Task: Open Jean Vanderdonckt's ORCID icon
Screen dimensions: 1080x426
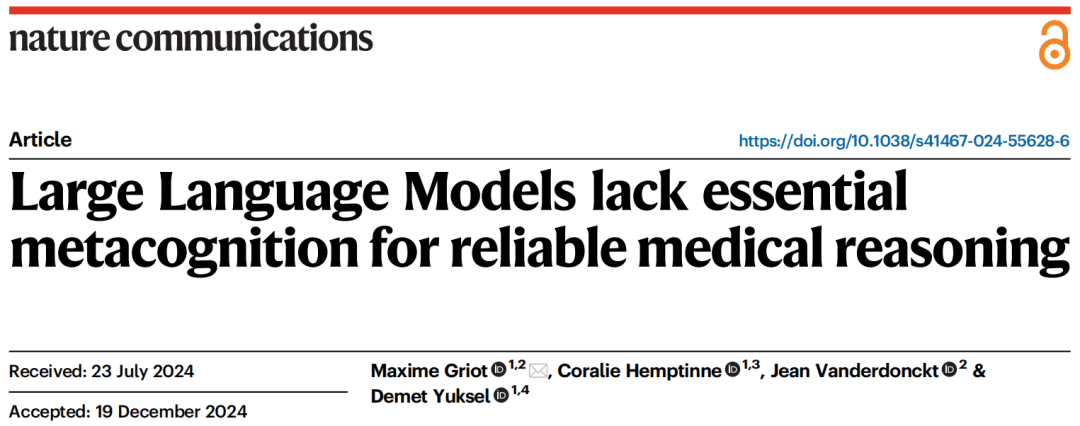Action: pyautogui.click(x=948, y=372)
